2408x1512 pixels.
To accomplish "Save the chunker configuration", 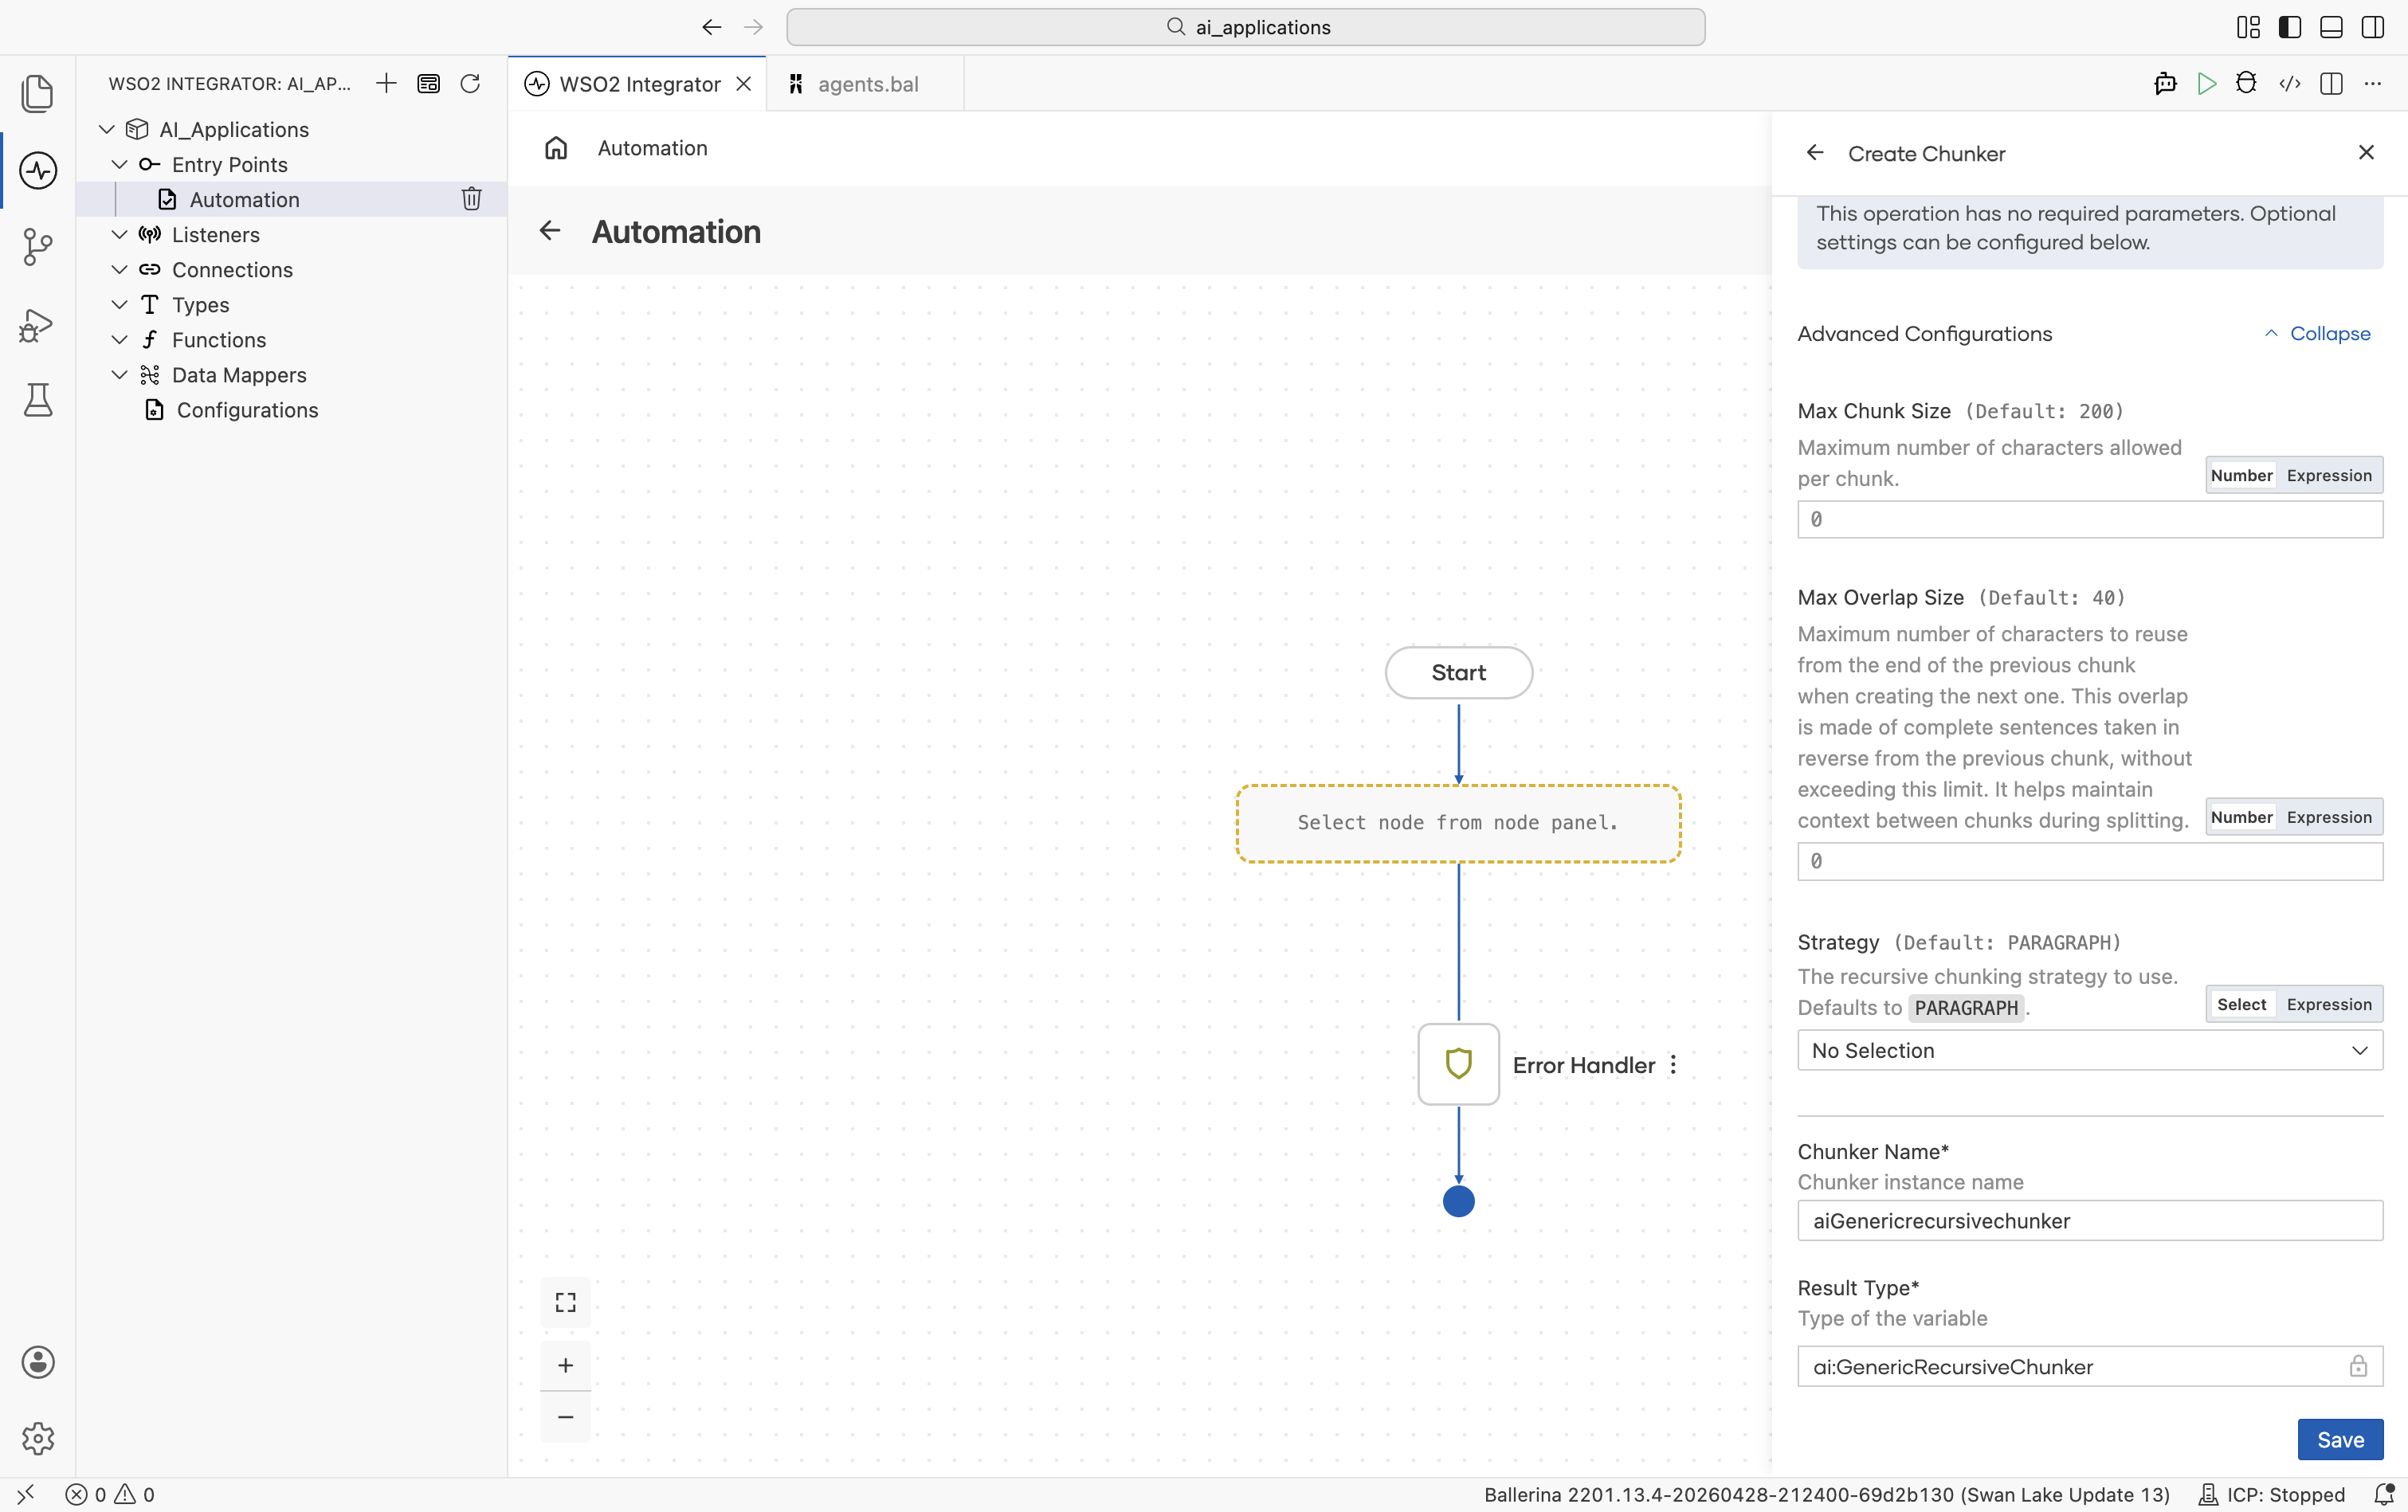I will pyautogui.click(x=2340, y=1439).
